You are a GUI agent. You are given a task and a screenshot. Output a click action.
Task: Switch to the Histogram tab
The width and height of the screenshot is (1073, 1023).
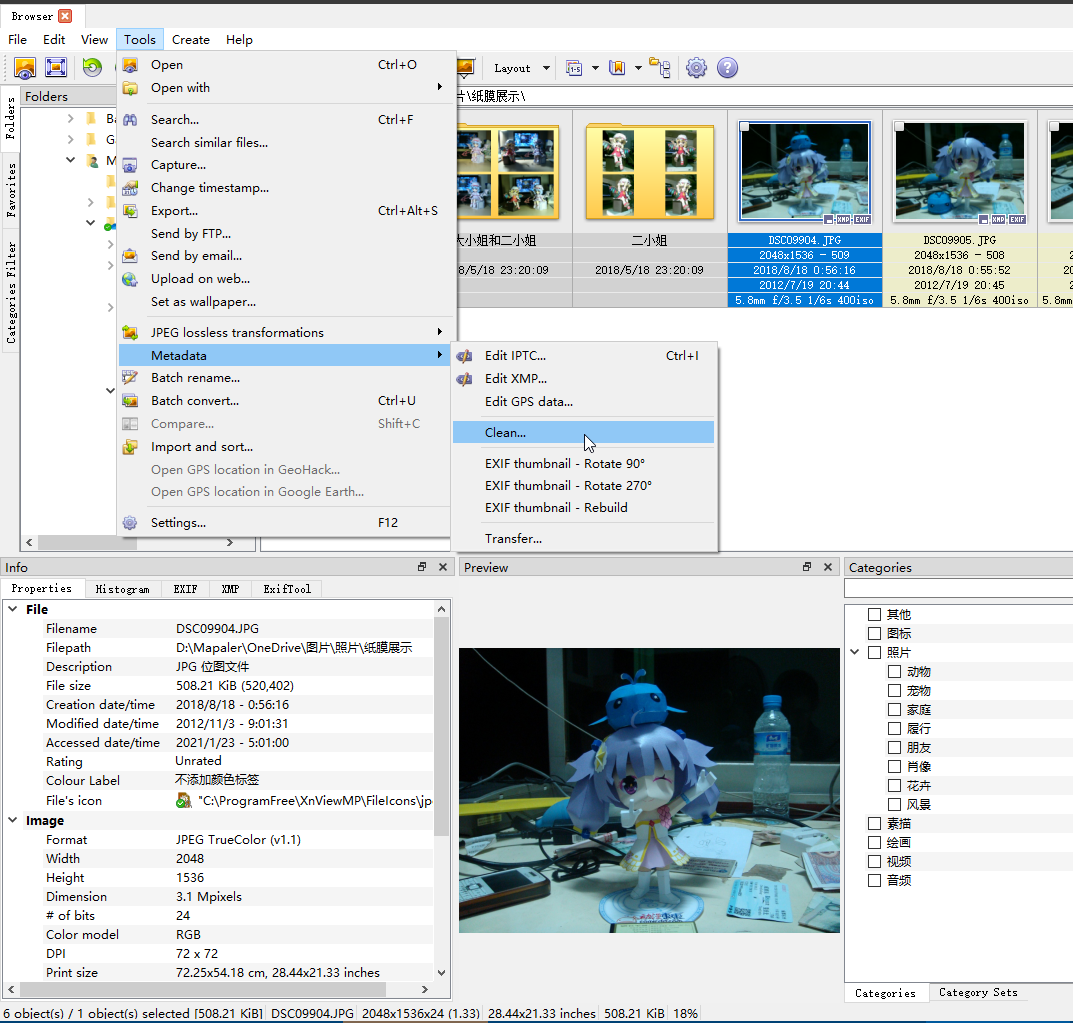pyautogui.click(x=122, y=589)
